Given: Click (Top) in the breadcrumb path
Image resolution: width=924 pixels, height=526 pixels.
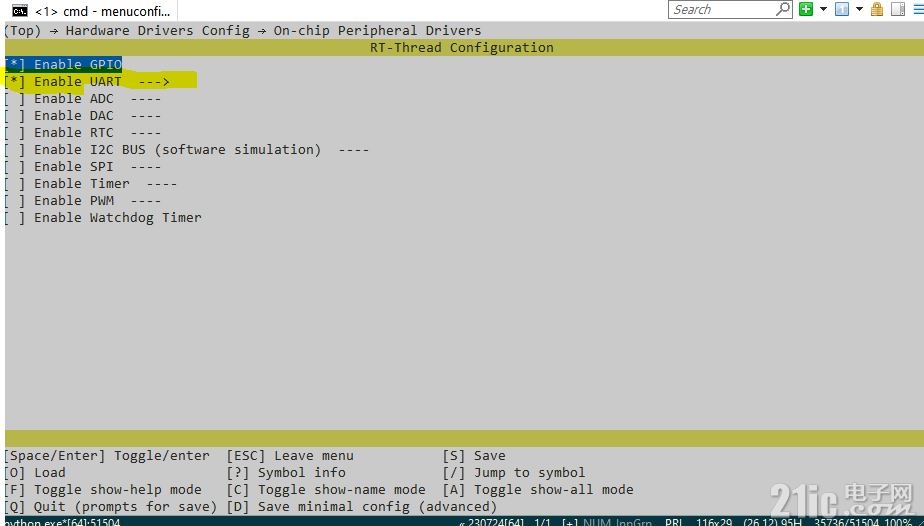Looking at the screenshot, I should [23, 31].
